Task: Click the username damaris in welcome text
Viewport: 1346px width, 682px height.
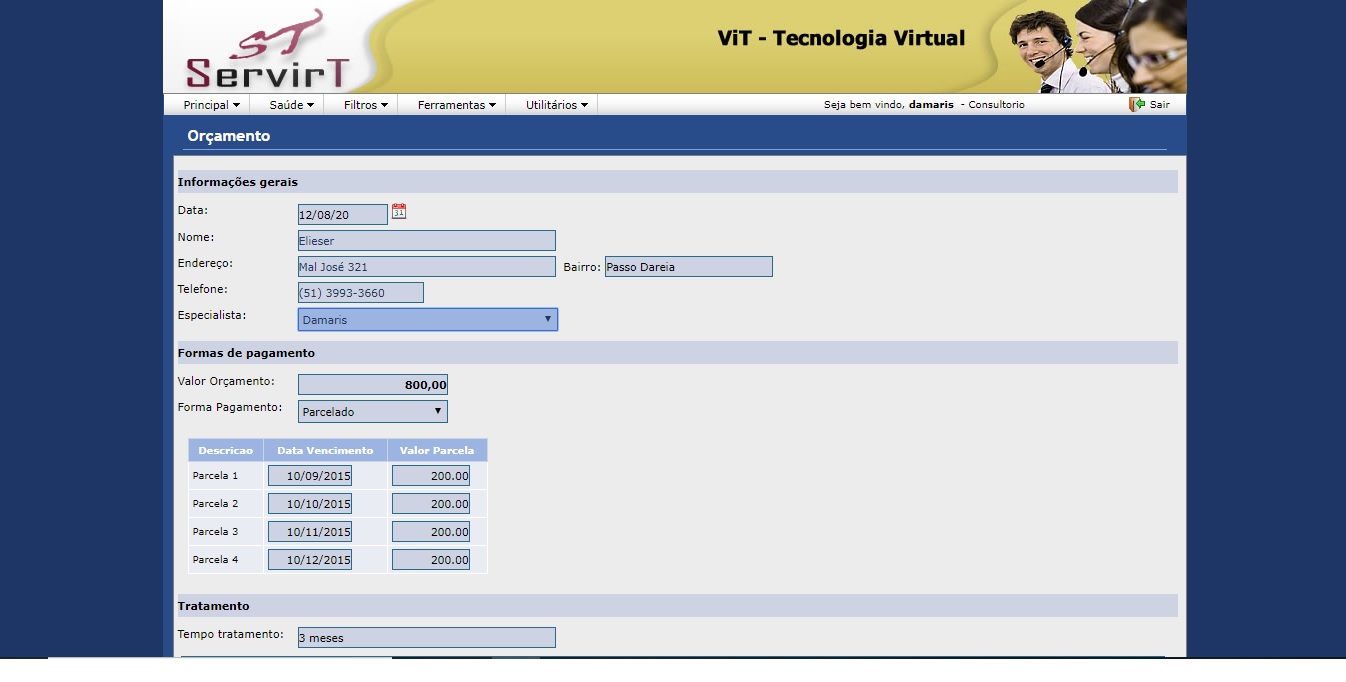Action: coord(931,105)
